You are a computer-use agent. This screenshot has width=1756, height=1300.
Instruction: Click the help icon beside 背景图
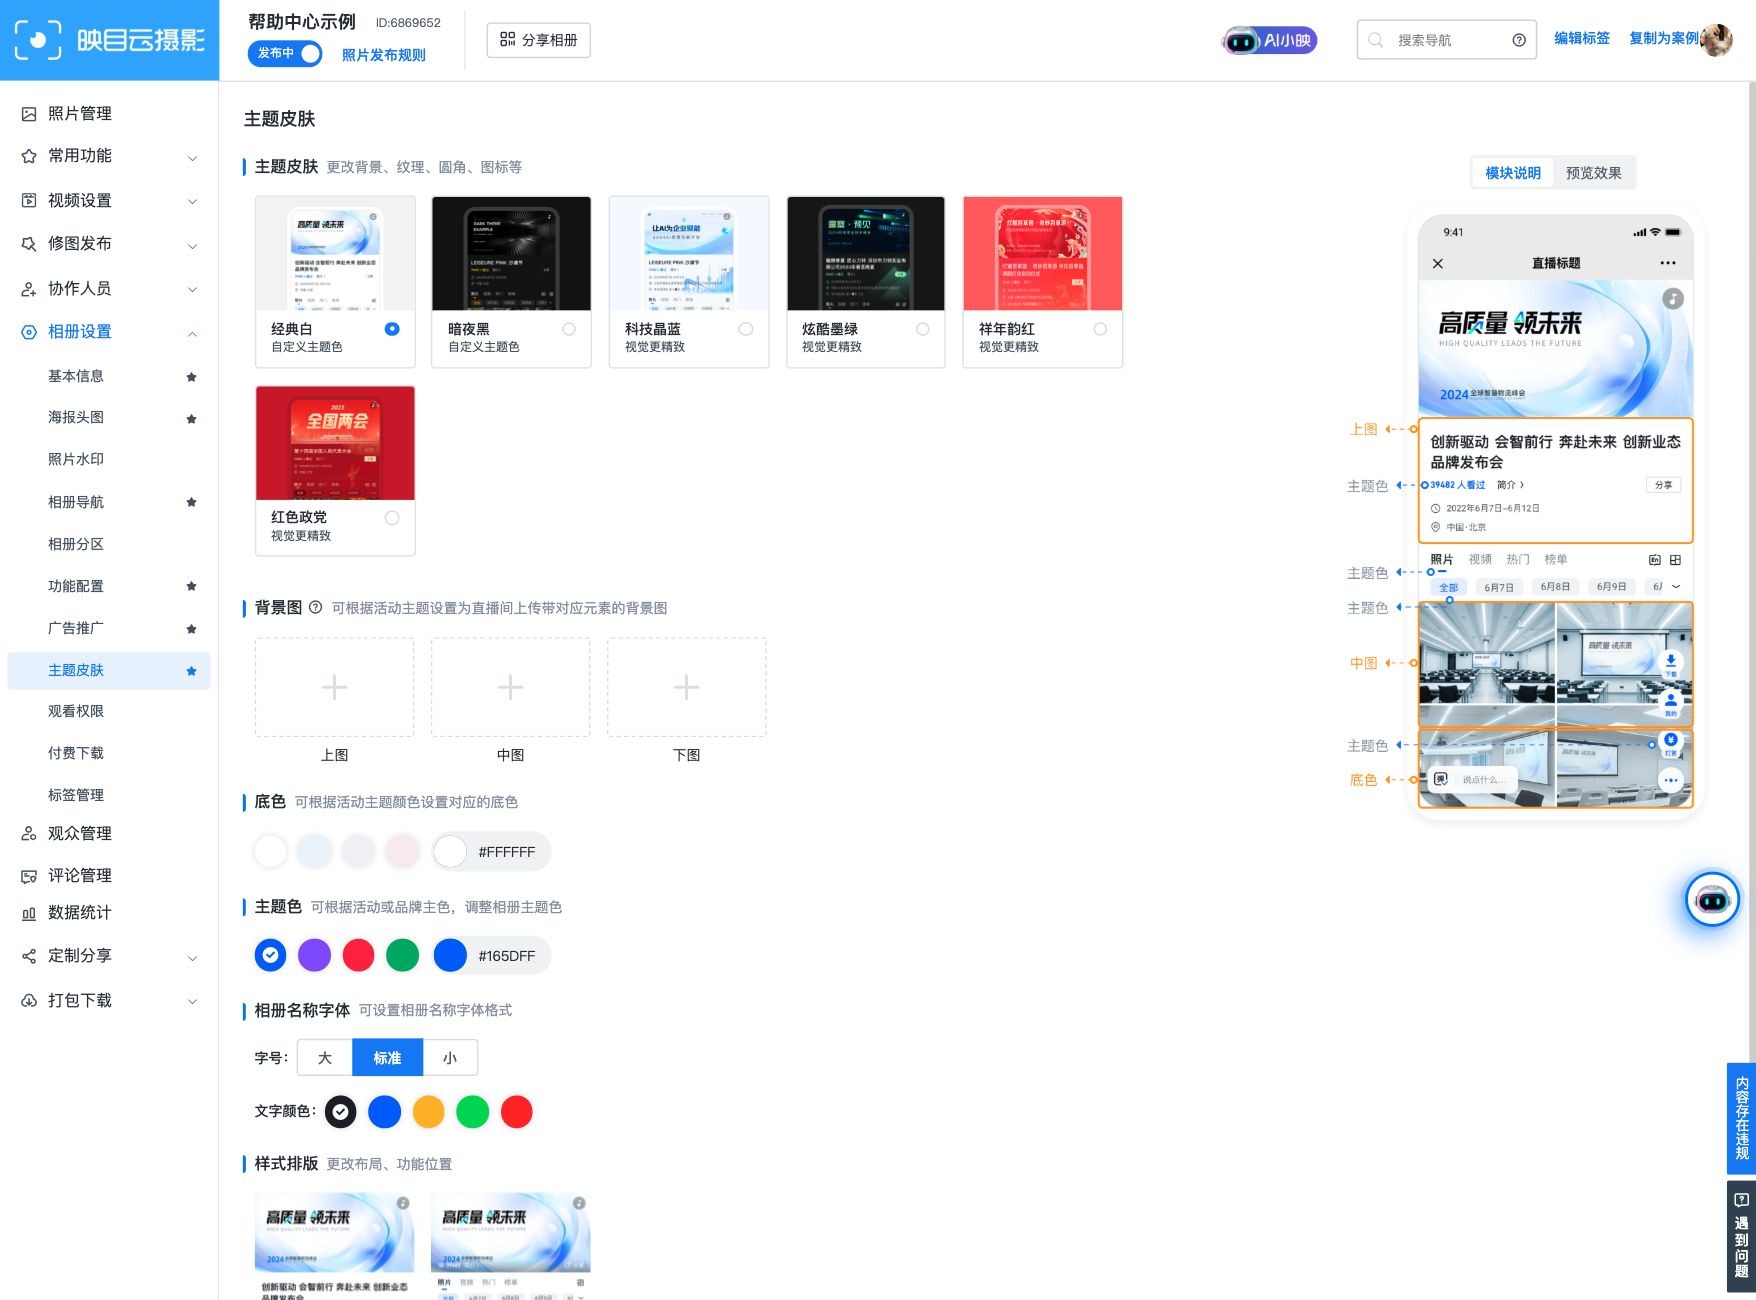315,607
